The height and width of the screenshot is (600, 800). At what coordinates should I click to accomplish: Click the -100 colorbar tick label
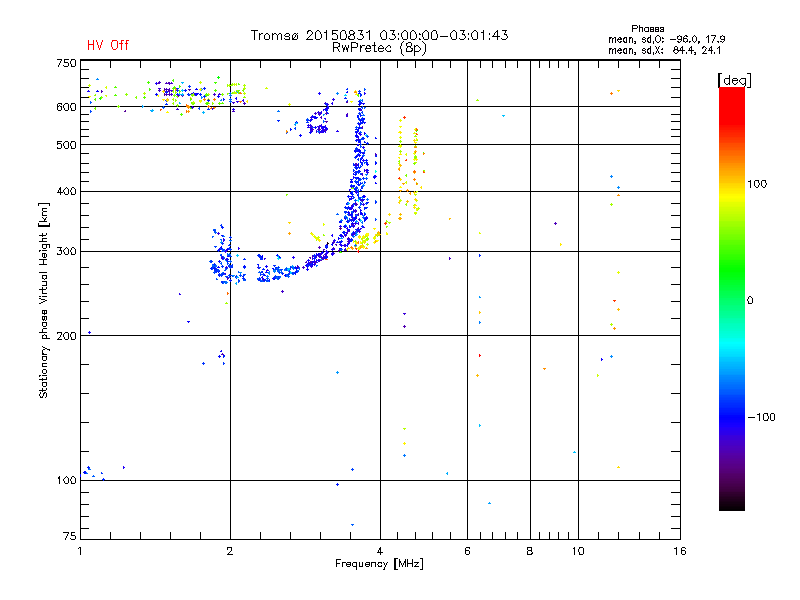coord(761,417)
